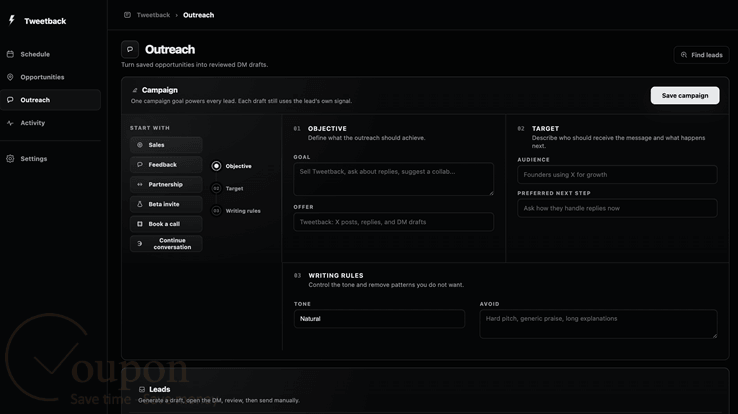Choose the Sales template
738x414 pixels.
tap(166, 145)
